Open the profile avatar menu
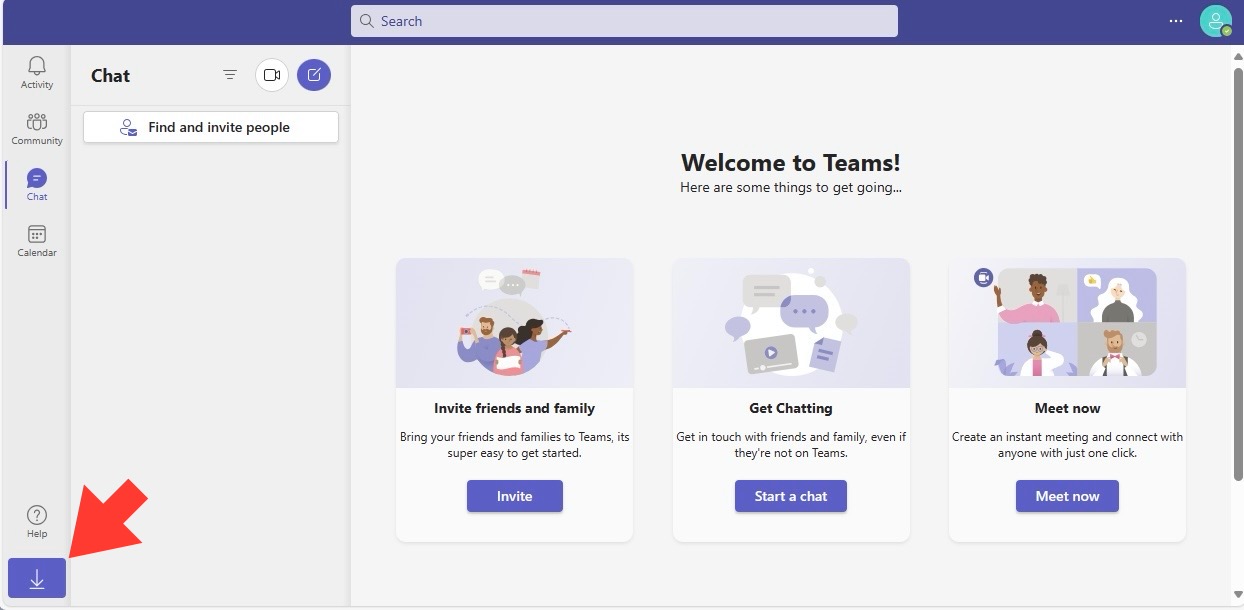Screen dimensions: 1244x610 click(x=1215, y=21)
